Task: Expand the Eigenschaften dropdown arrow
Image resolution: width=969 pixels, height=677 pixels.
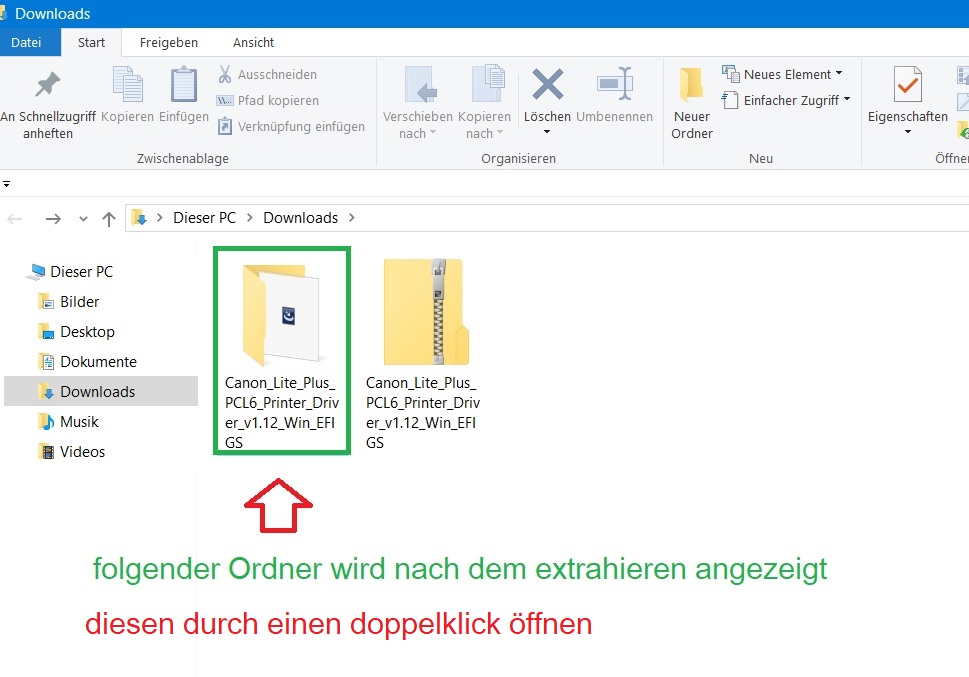Action: [908, 132]
